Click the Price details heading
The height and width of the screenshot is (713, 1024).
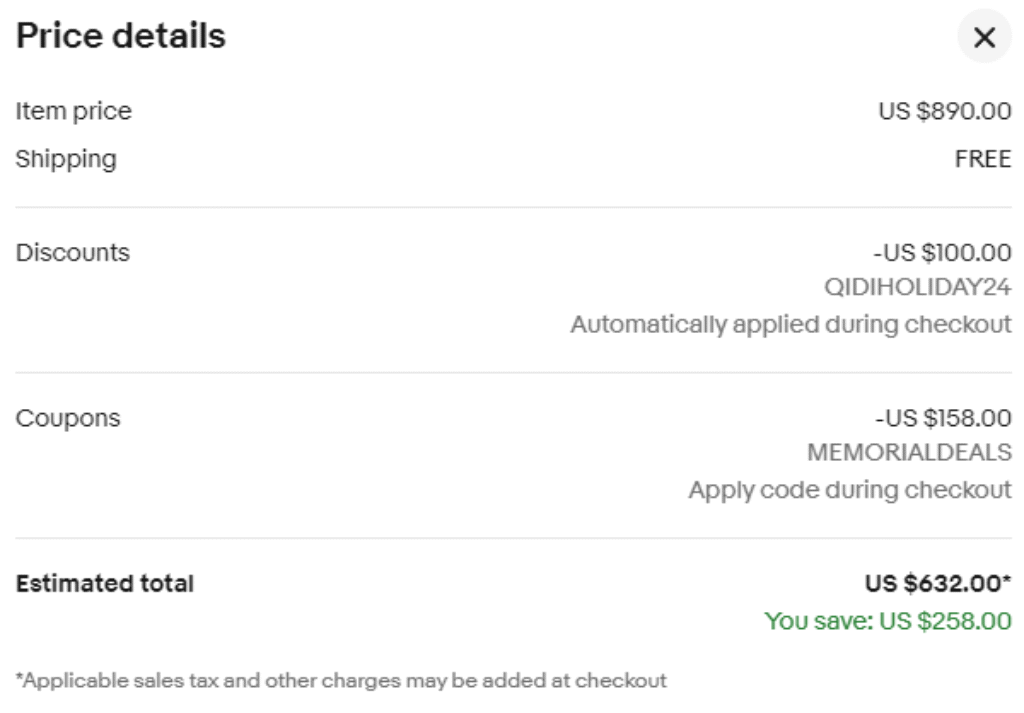pos(121,35)
